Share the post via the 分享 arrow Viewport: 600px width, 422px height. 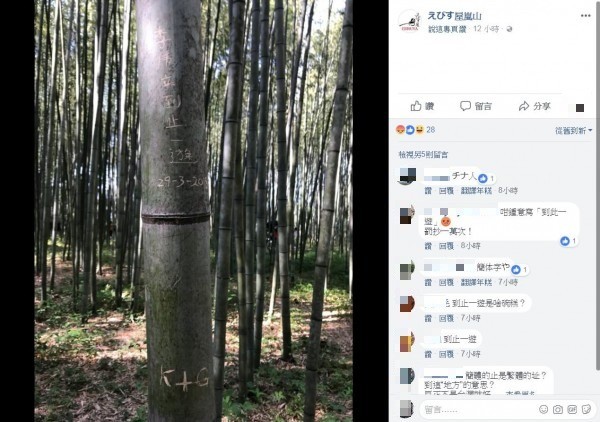(x=535, y=106)
